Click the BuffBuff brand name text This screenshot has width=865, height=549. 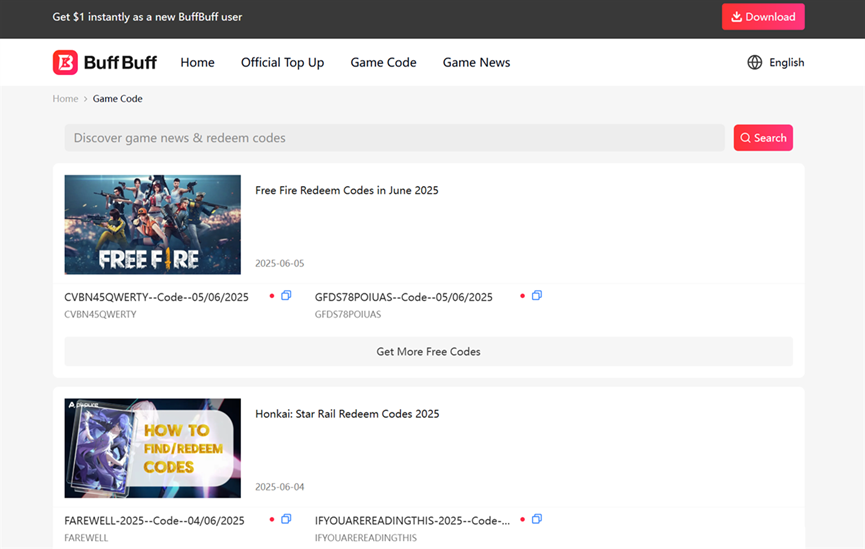(x=120, y=62)
